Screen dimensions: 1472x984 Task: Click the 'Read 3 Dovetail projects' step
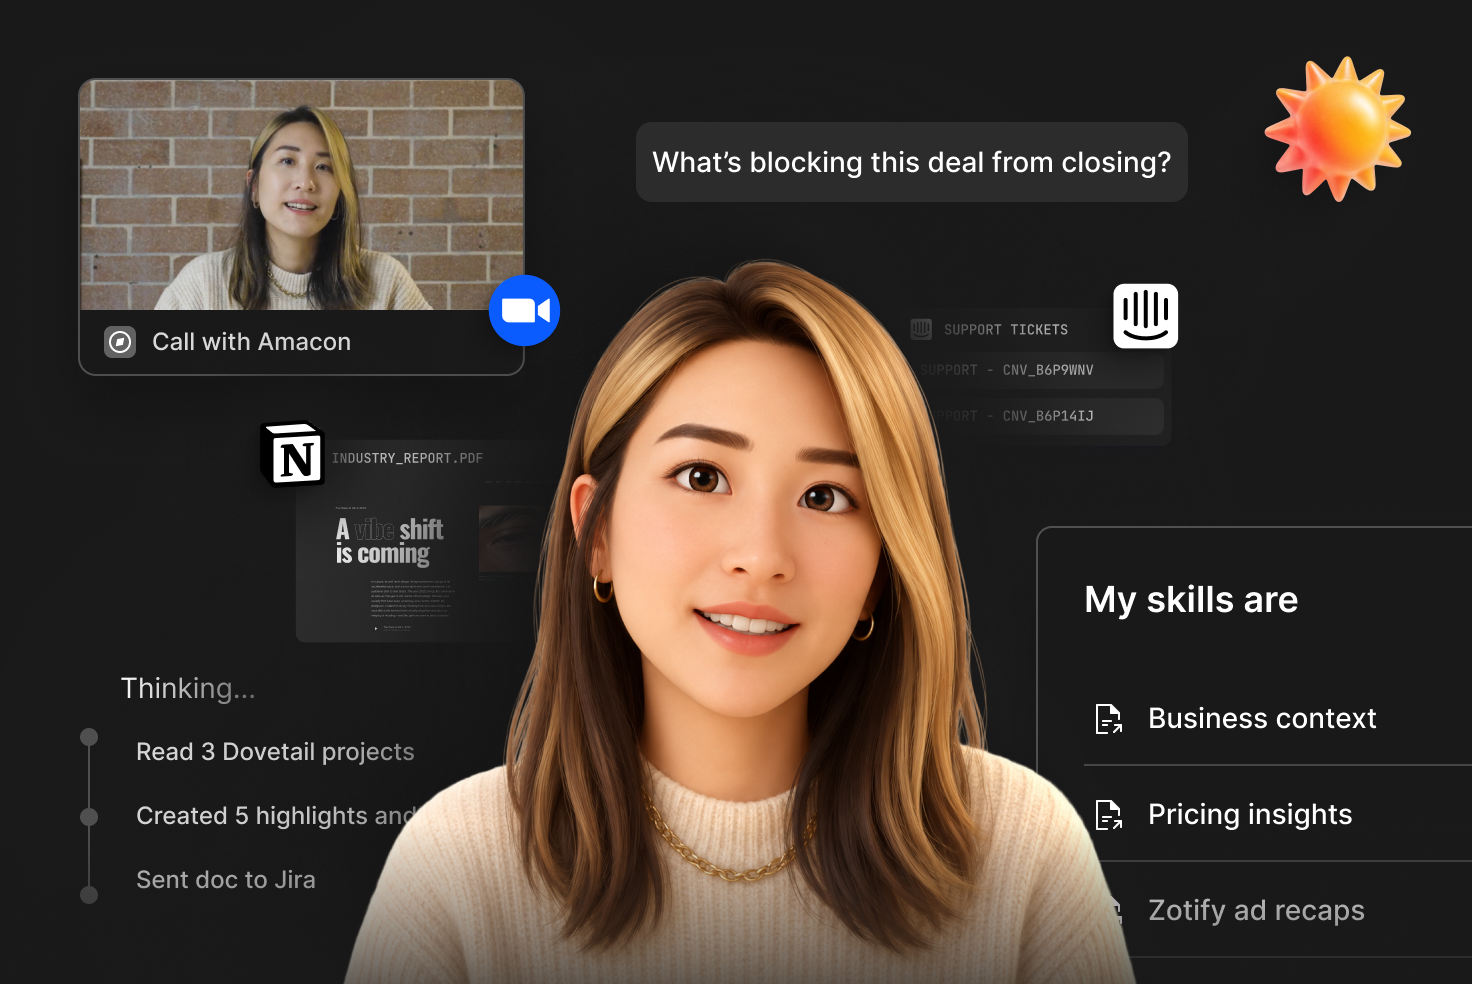[275, 752]
